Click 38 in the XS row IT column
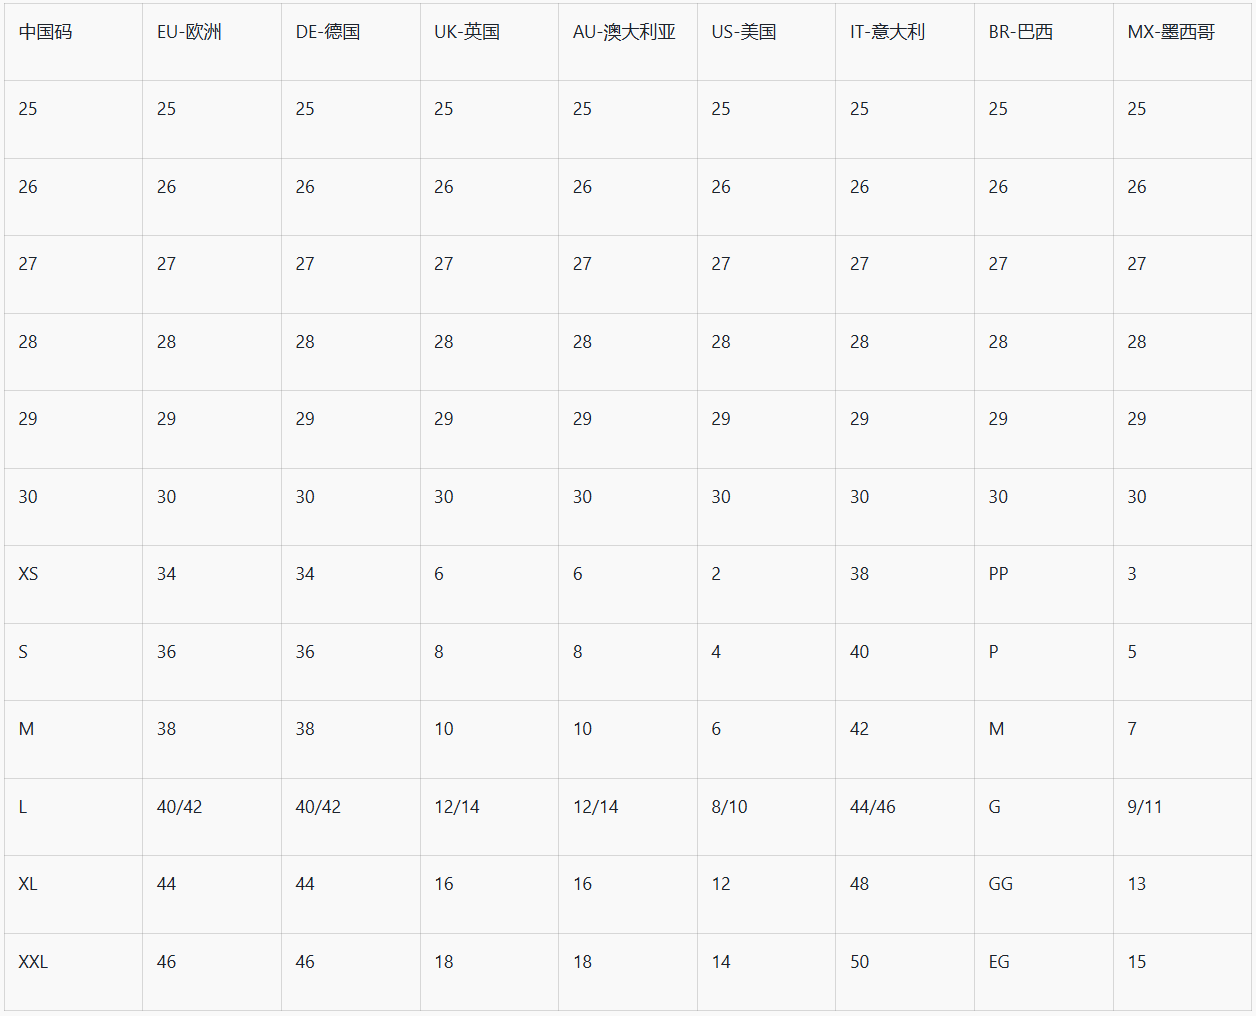Image resolution: width=1256 pixels, height=1016 pixels. 860,574
